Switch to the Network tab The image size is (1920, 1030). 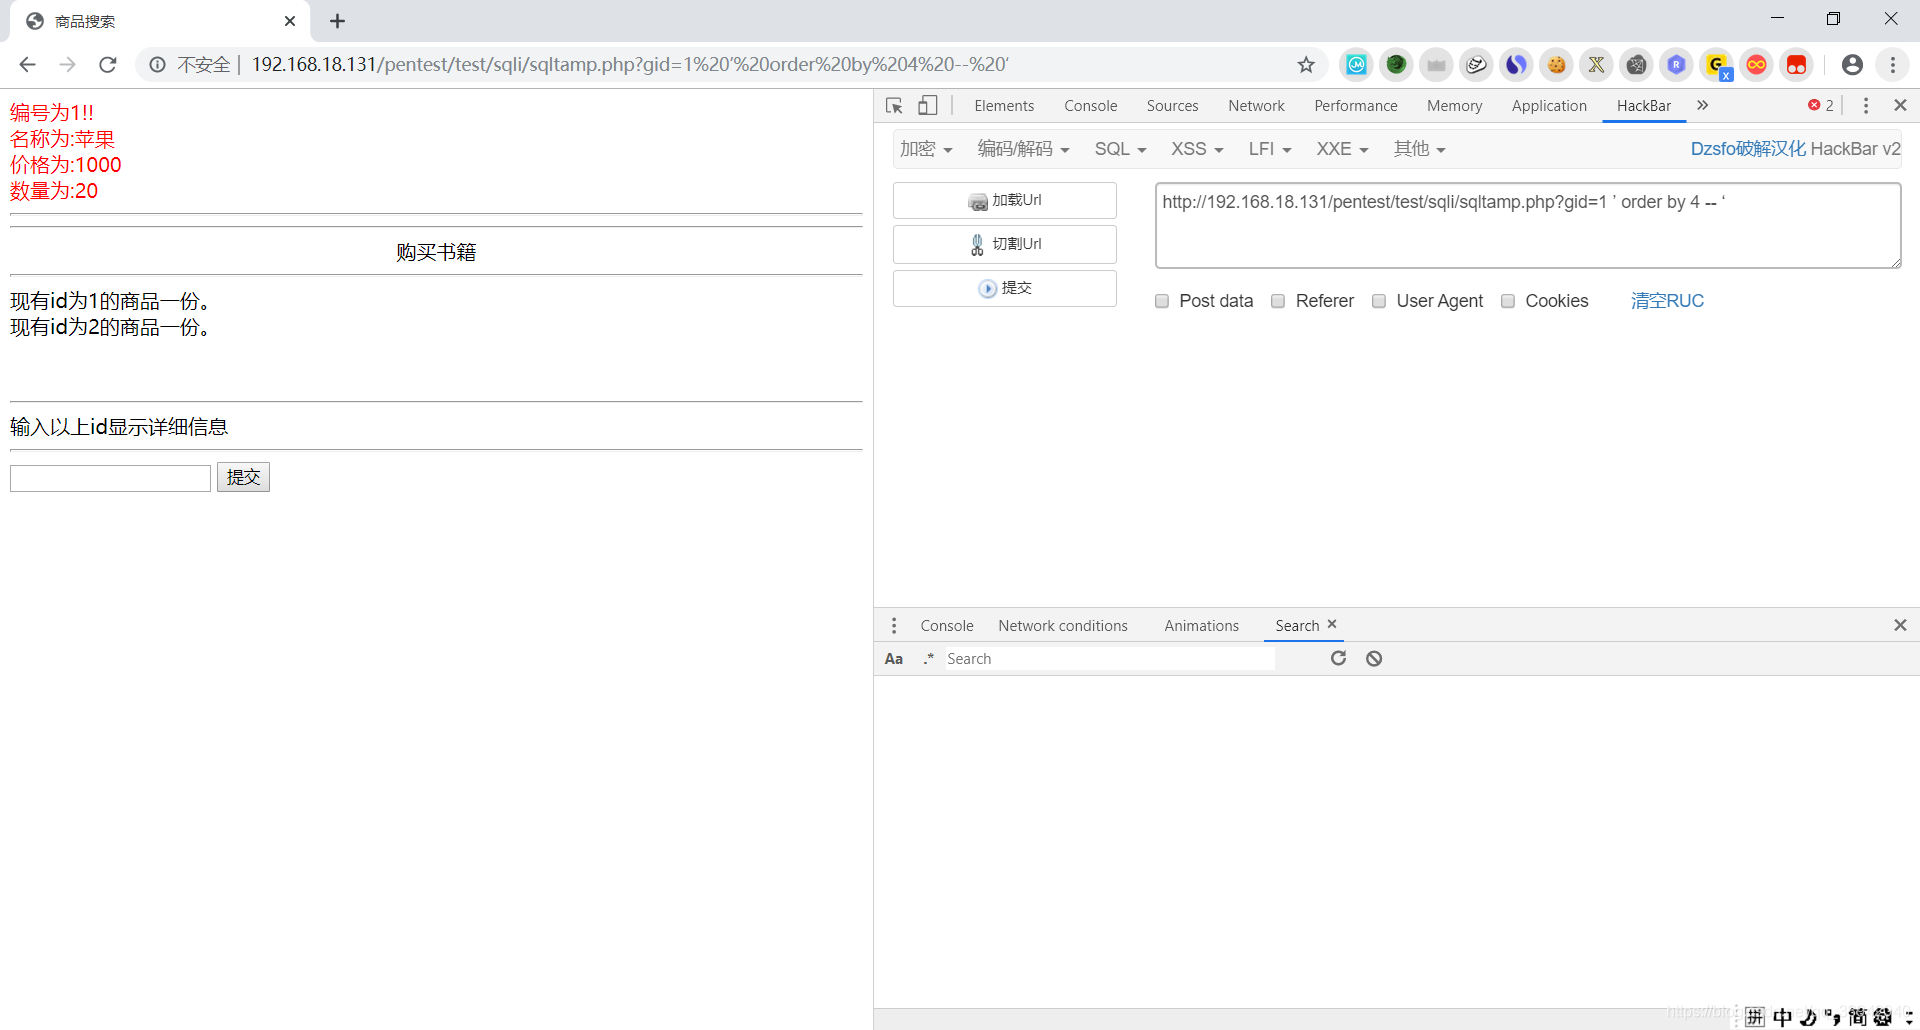(x=1256, y=106)
